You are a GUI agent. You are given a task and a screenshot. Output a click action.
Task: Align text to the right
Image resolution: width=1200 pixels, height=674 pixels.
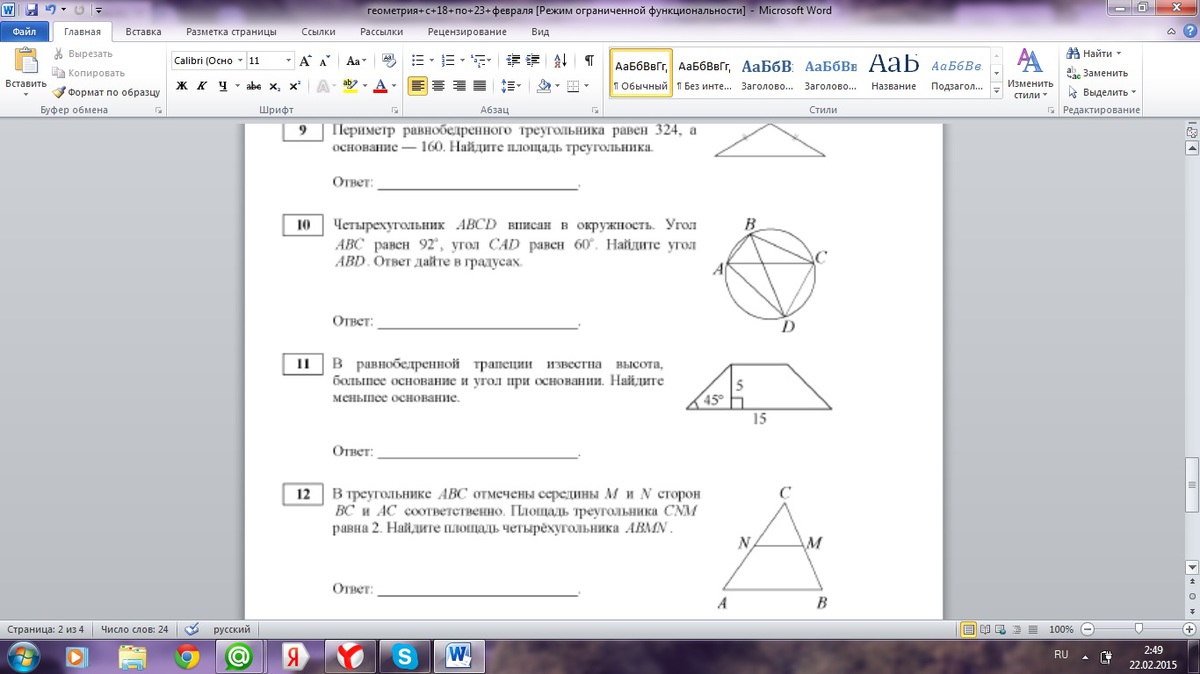pos(458,86)
